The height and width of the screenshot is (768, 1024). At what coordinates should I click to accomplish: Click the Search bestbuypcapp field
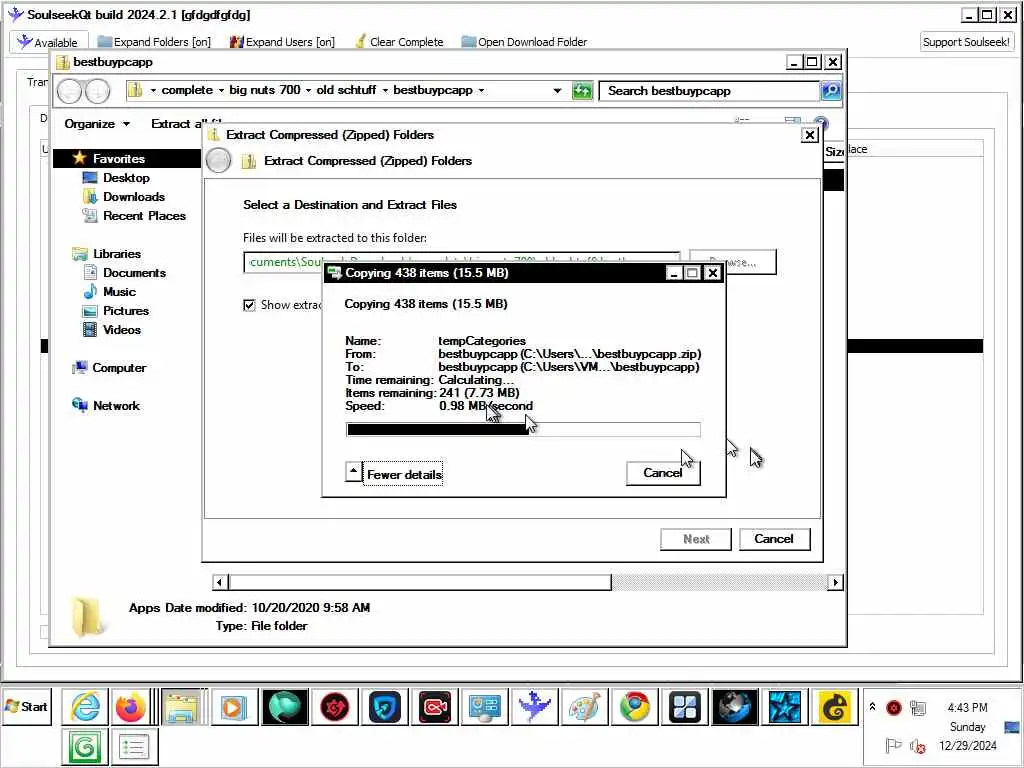point(709,91)
